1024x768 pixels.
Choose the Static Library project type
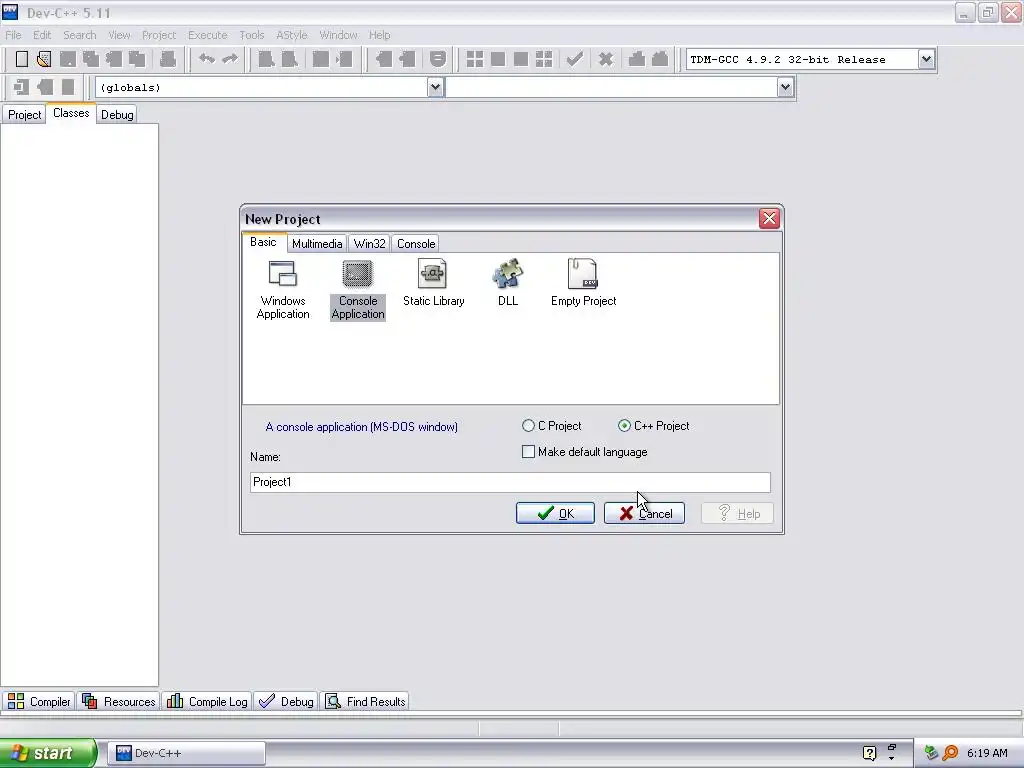coord(433,283)
